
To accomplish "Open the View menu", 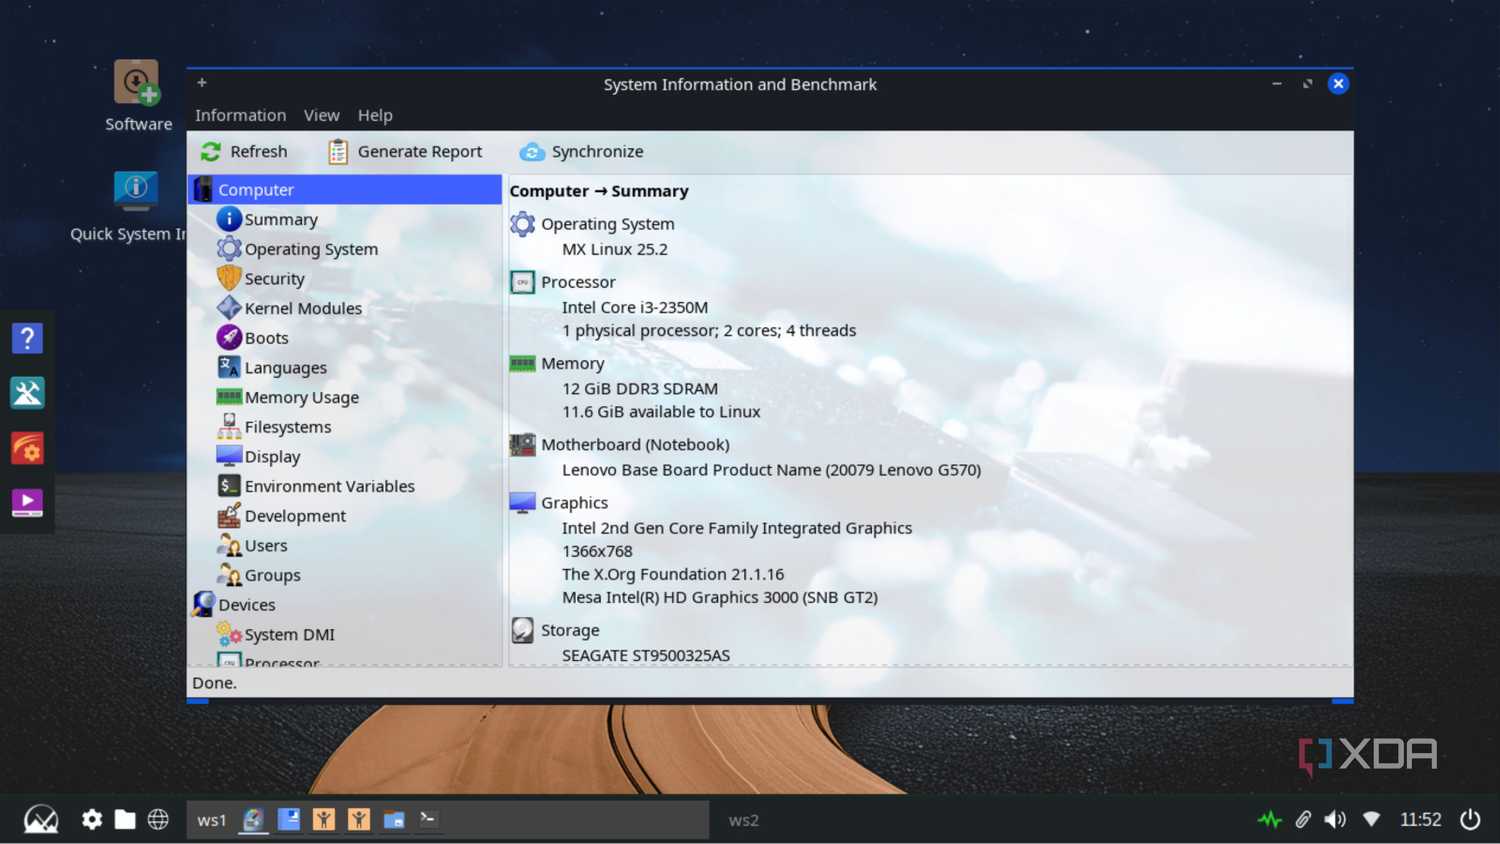I will (321, 115).
